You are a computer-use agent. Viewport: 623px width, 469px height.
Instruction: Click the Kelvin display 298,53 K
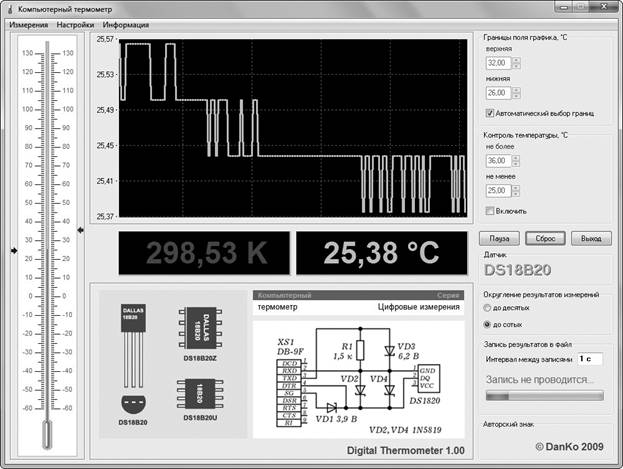pos(204,253)
